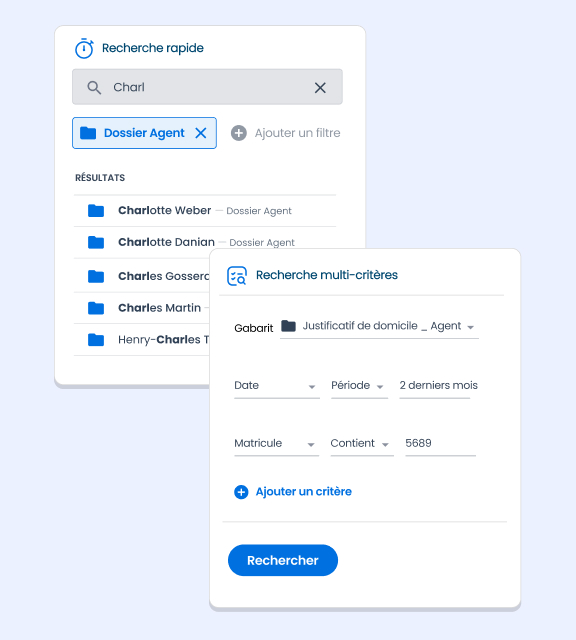Click the Rechercher button
This screenshot has width=576, height=640.
283,560
